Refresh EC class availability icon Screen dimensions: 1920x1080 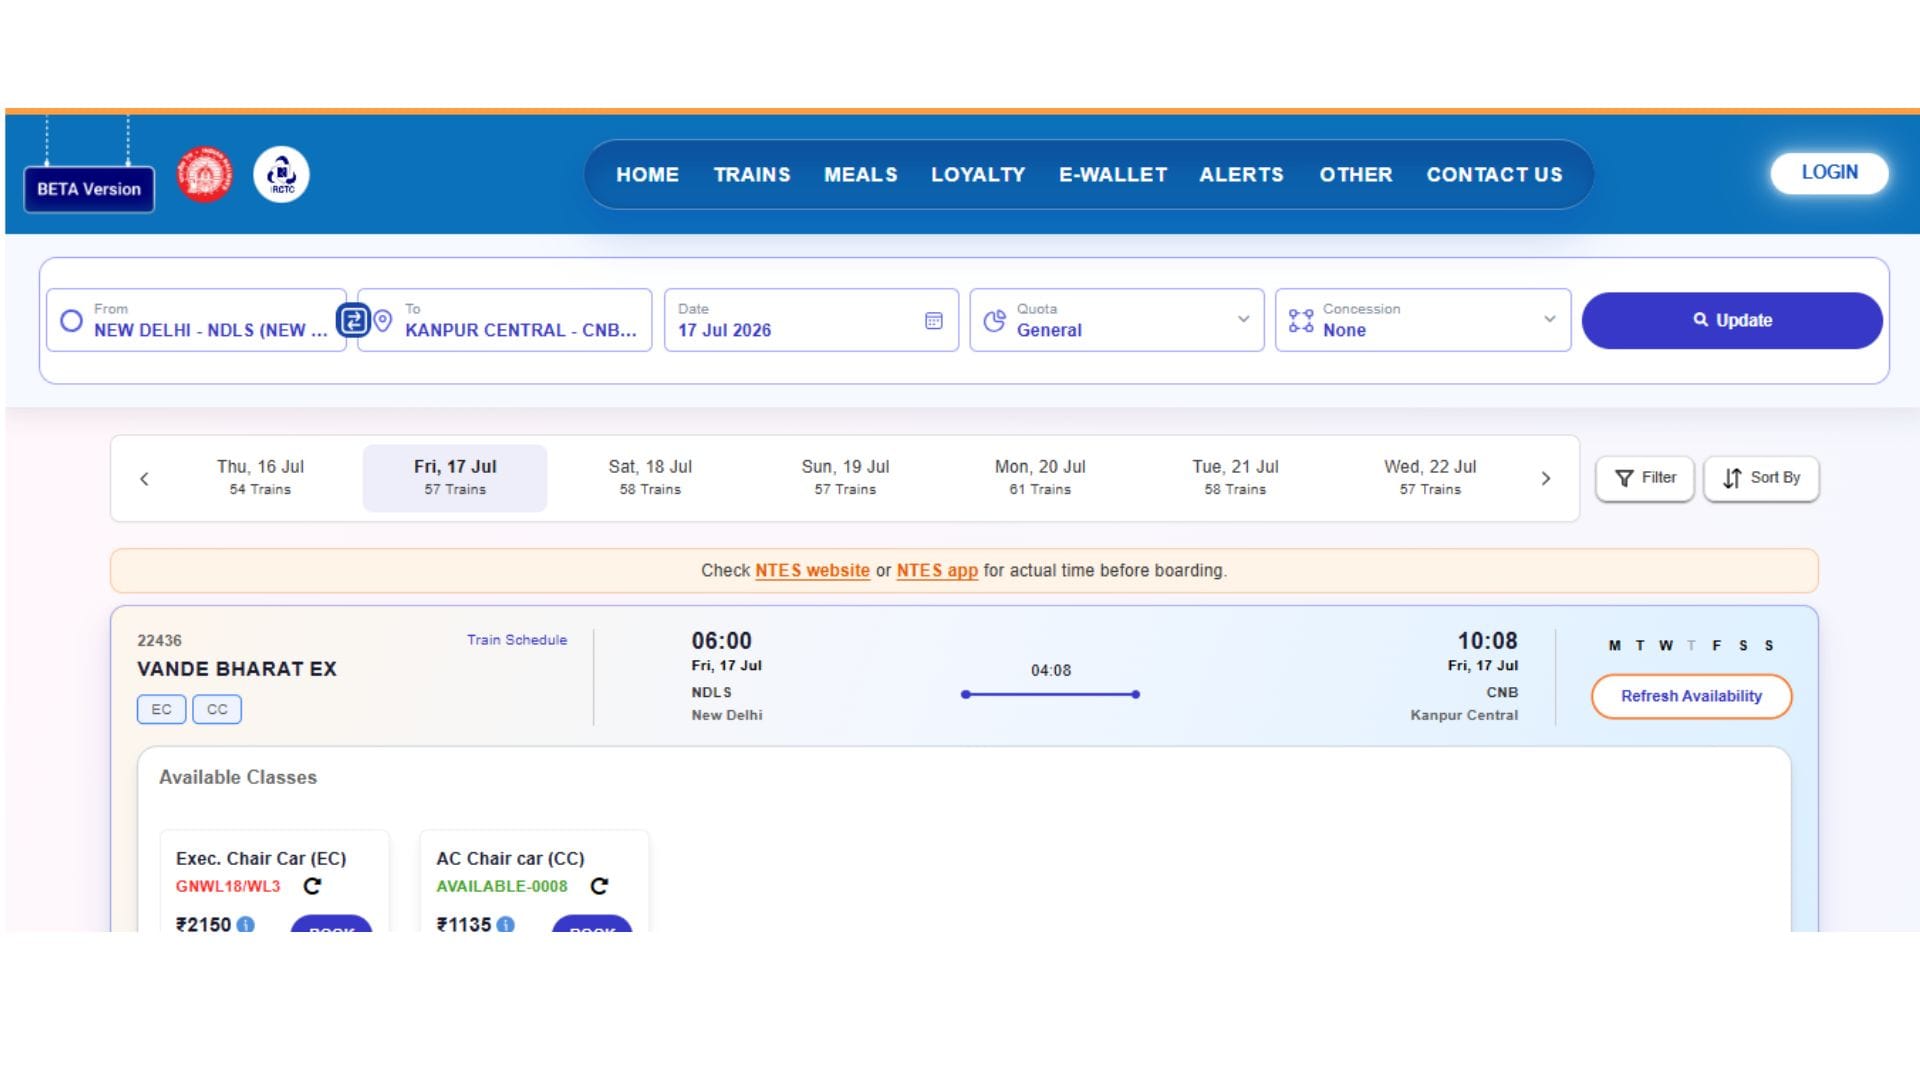pyautogui.click(x=313, y=886)
